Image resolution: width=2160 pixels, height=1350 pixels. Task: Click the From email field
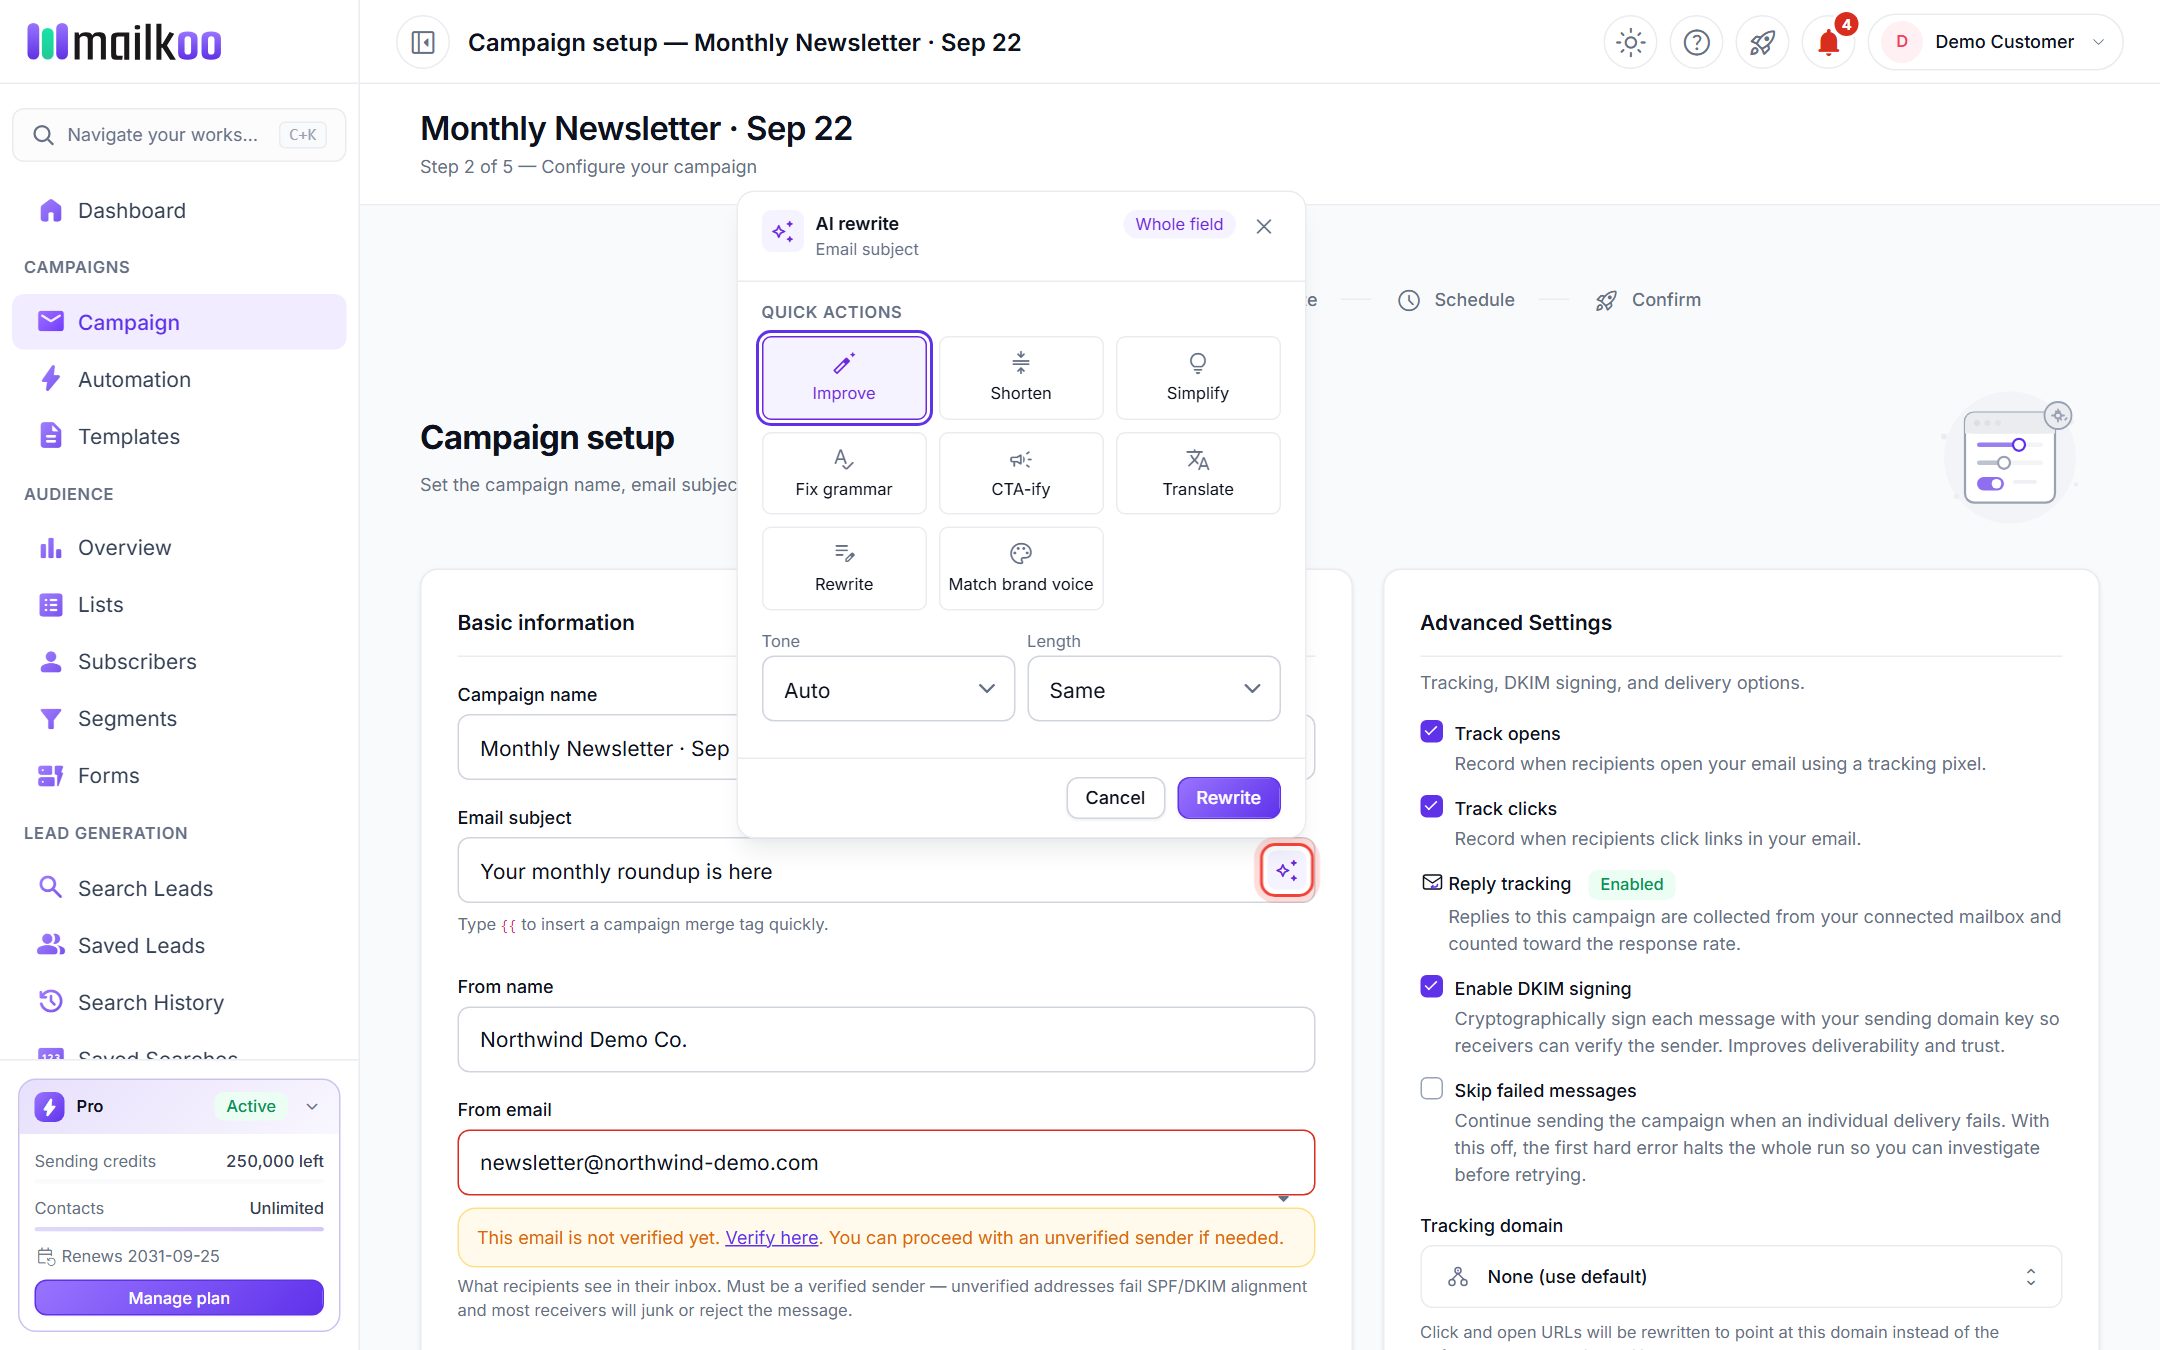(x=886, y=1162)
